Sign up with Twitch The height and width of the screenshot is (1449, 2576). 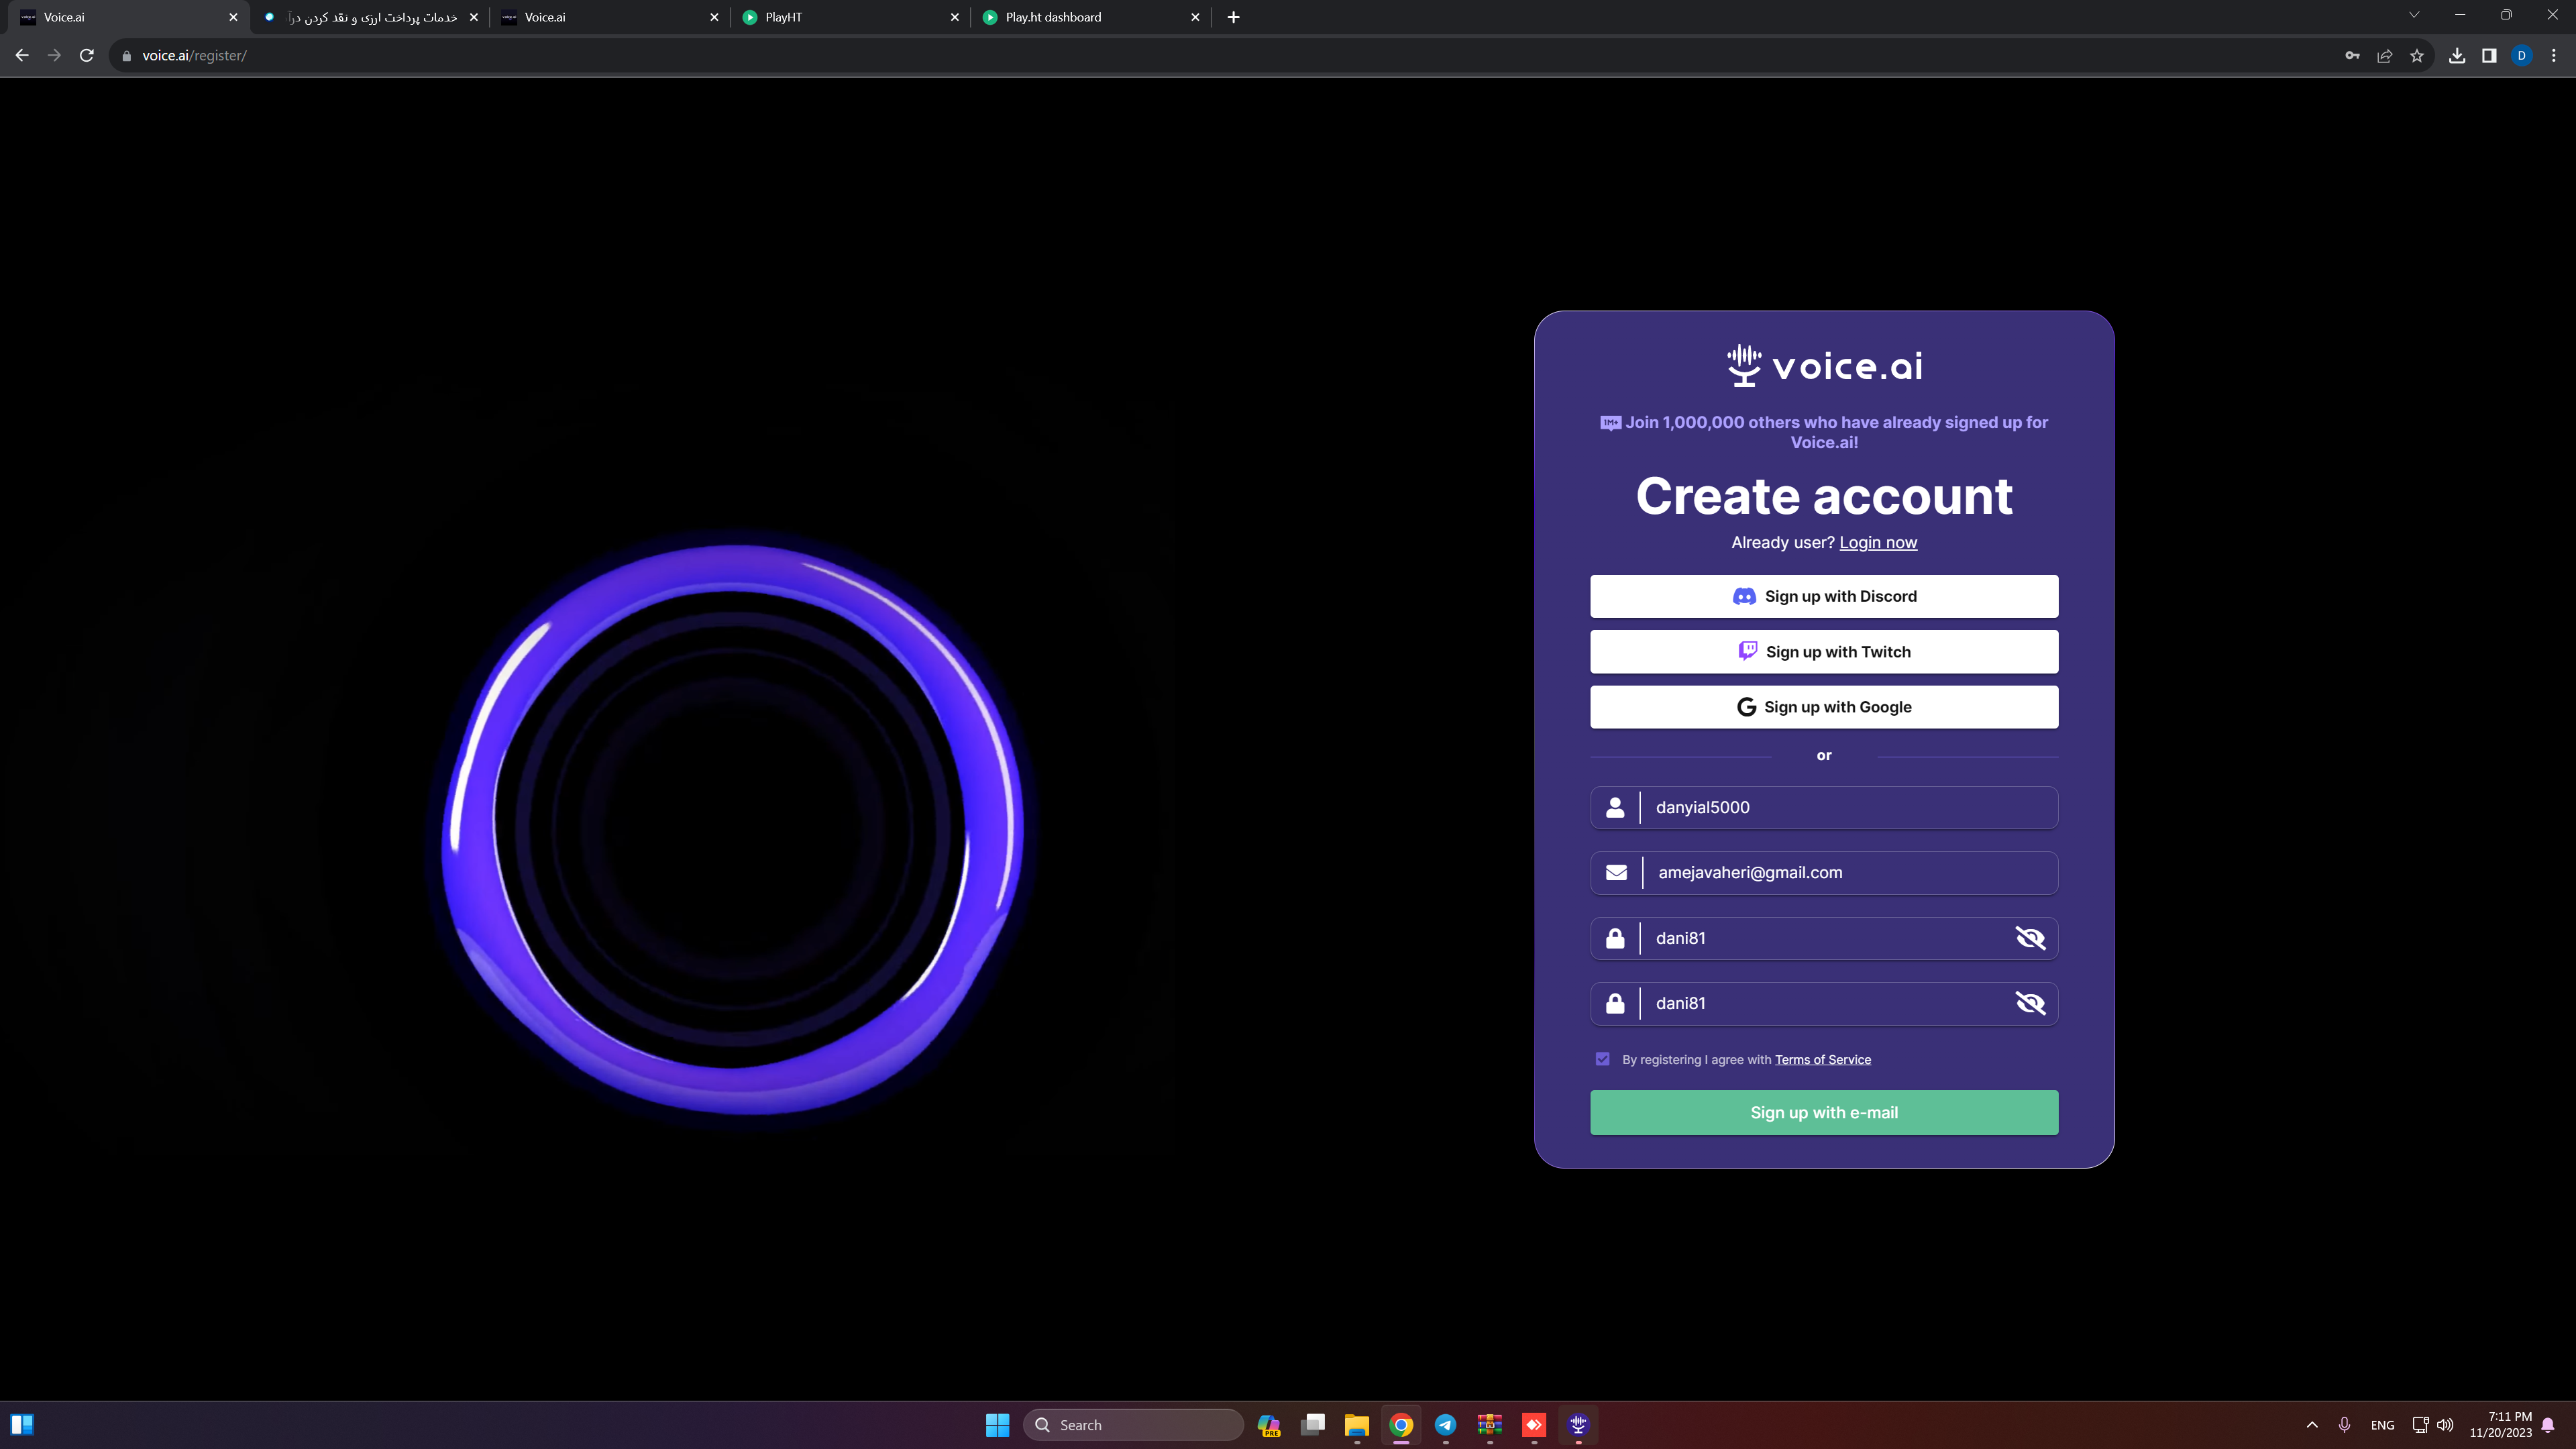point(1824,652)
